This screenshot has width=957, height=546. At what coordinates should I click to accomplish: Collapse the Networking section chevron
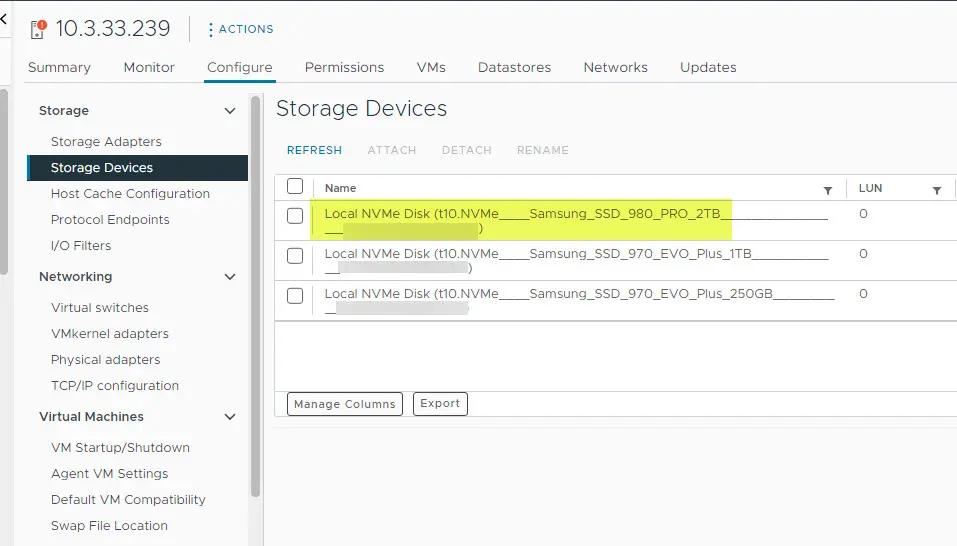tap(230, 277)
